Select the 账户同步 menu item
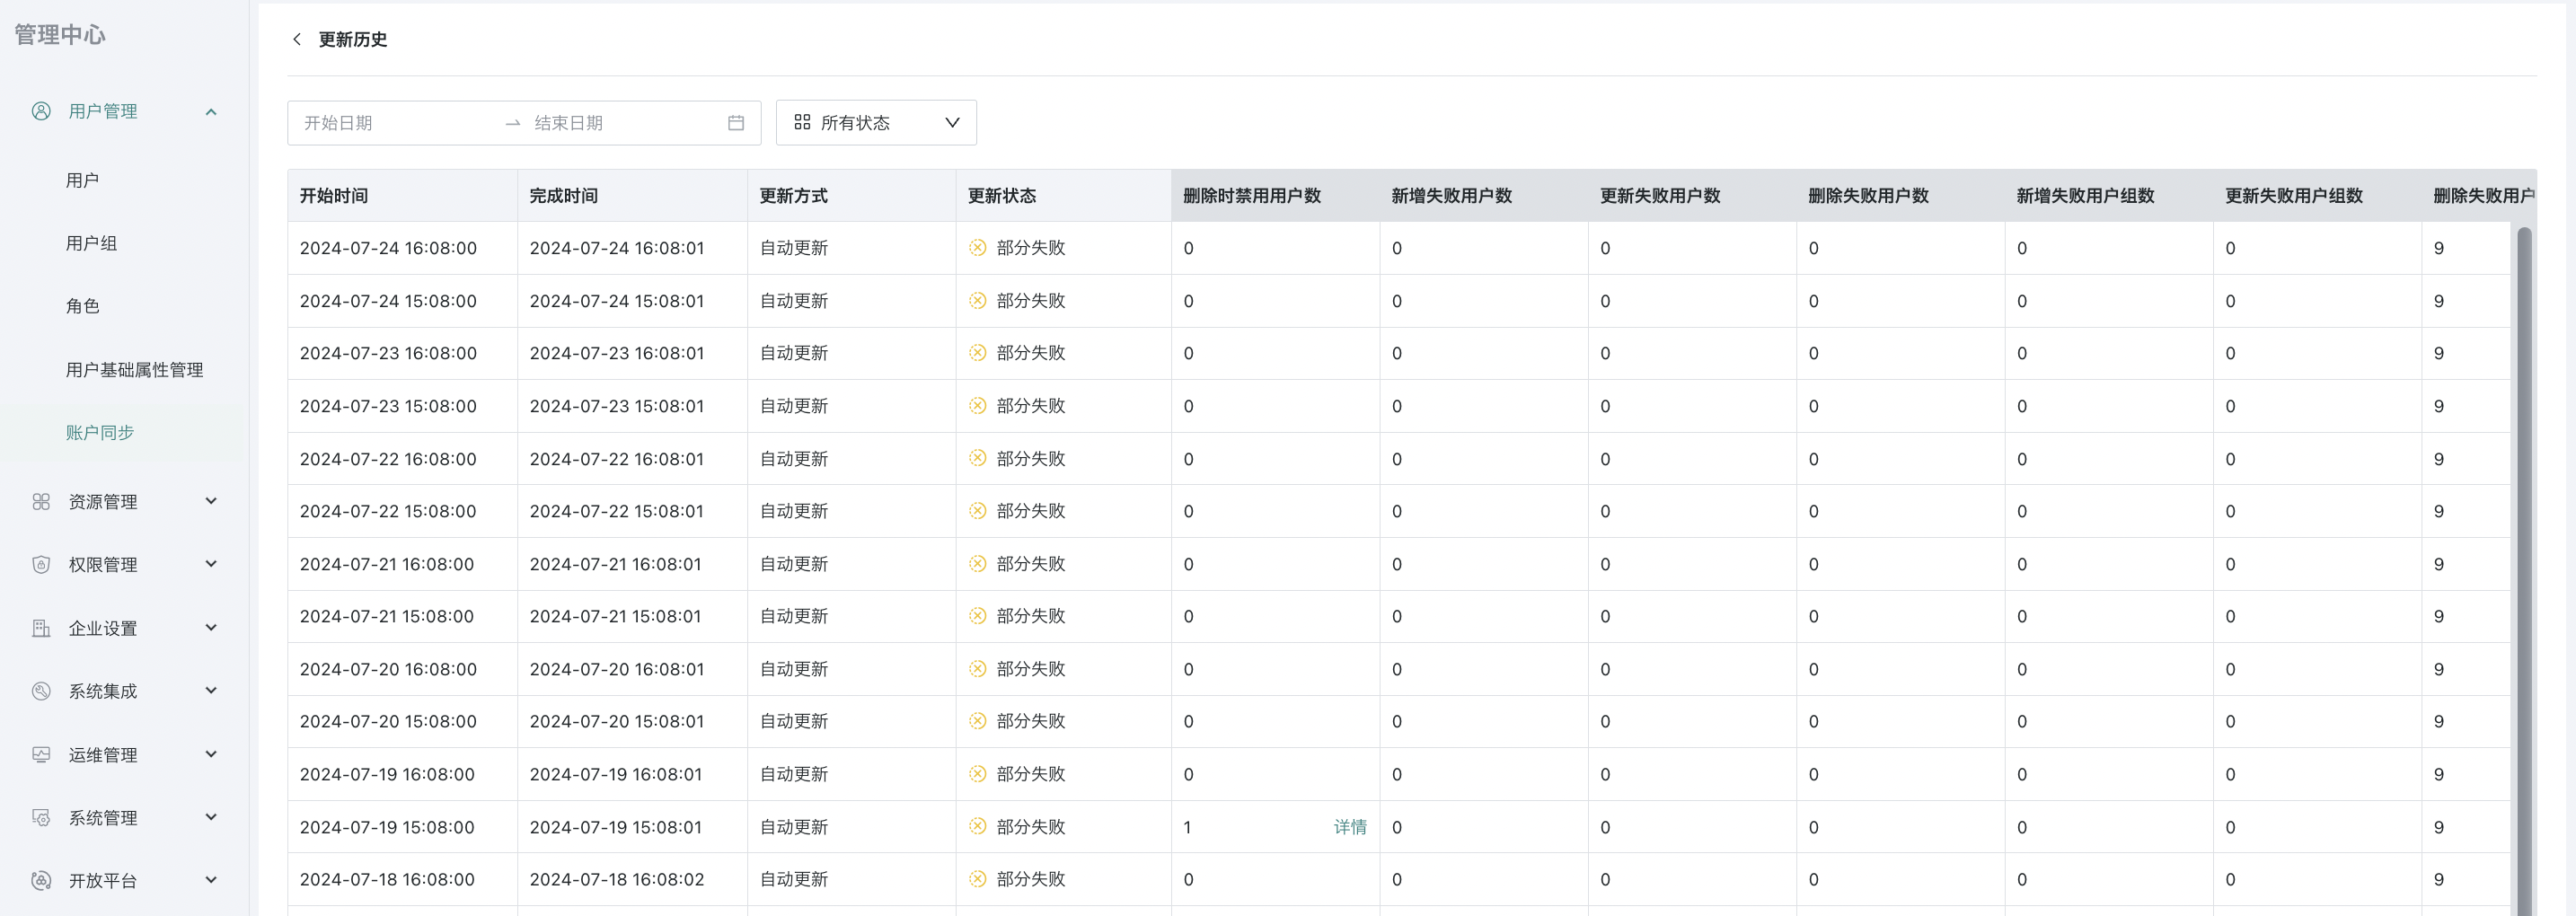2576x916 pixels. [99, 433]
